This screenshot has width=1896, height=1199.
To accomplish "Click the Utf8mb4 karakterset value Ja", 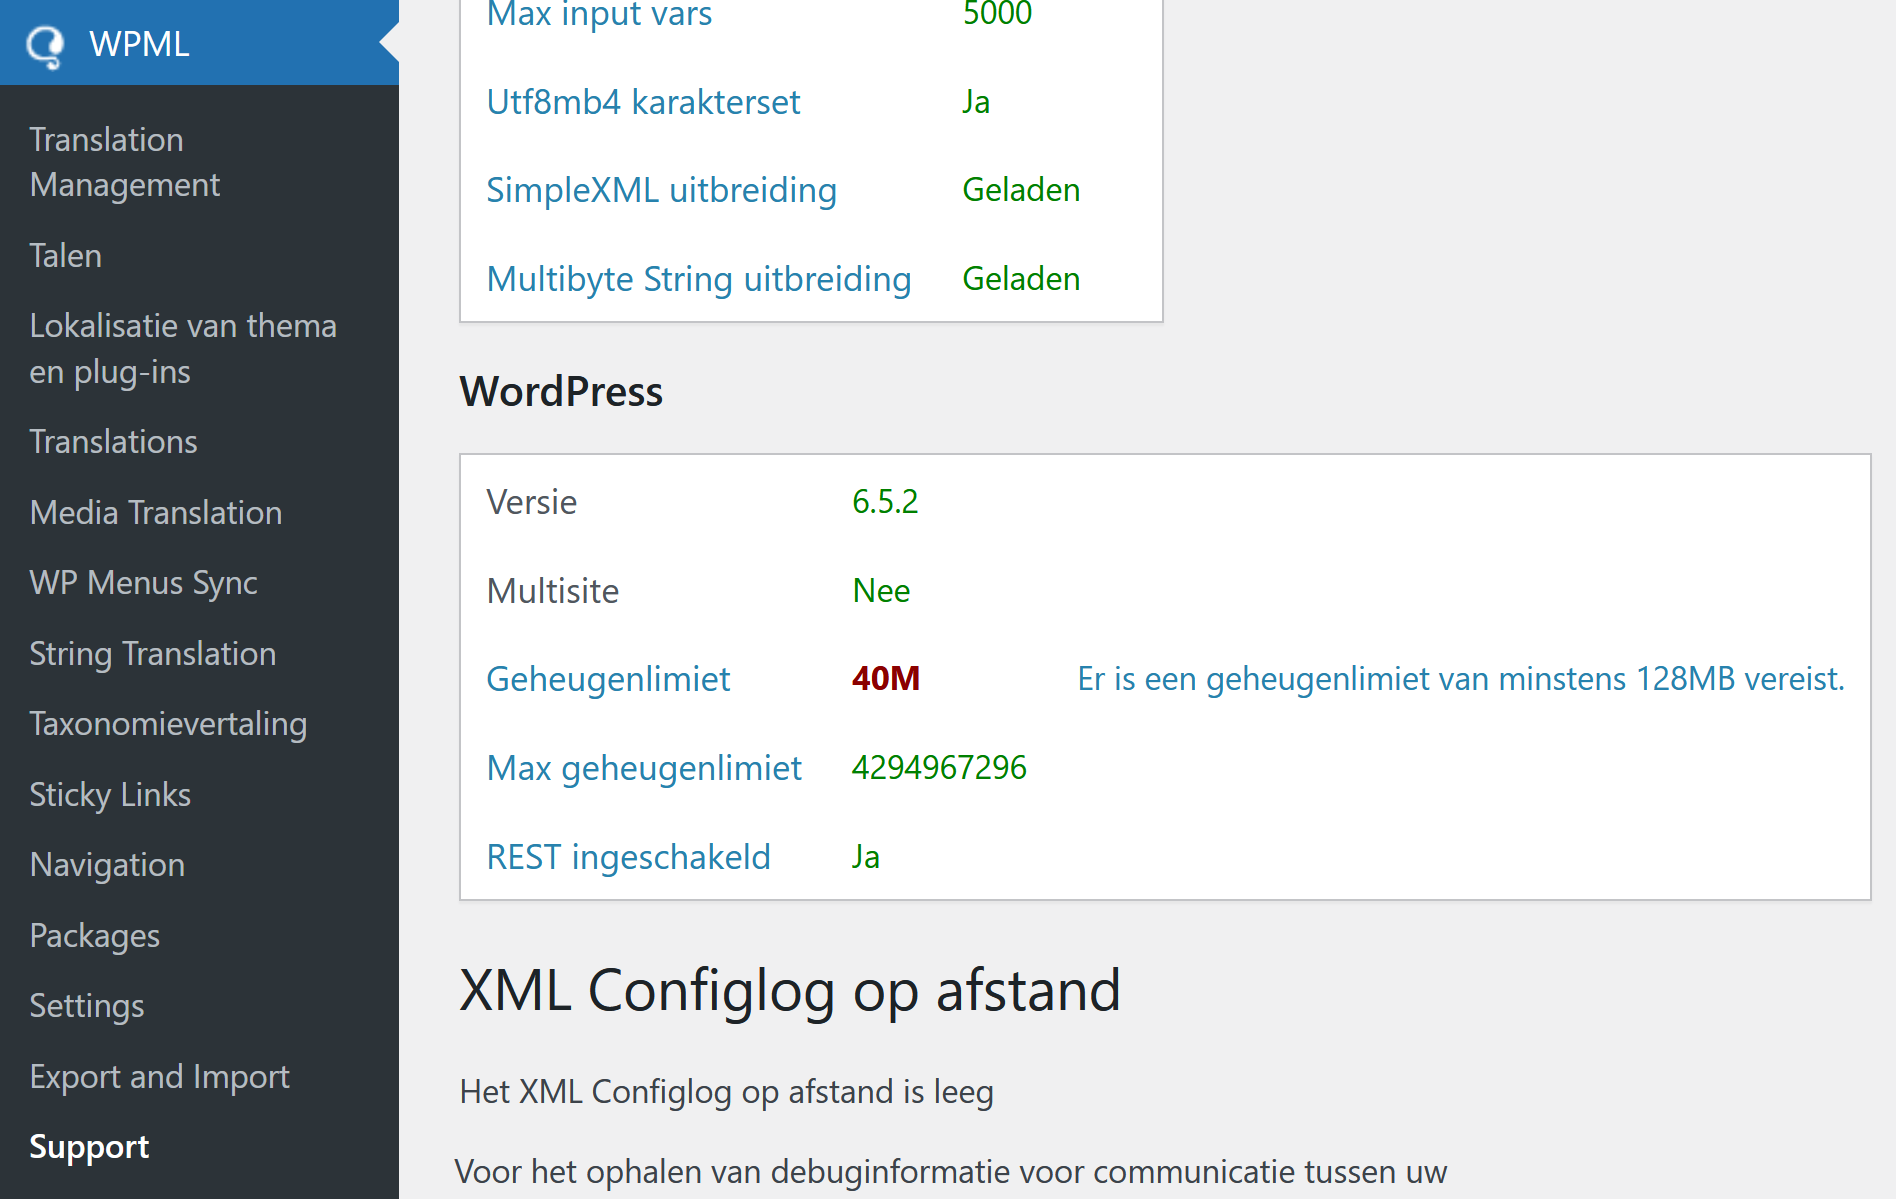I will (976, 102).
